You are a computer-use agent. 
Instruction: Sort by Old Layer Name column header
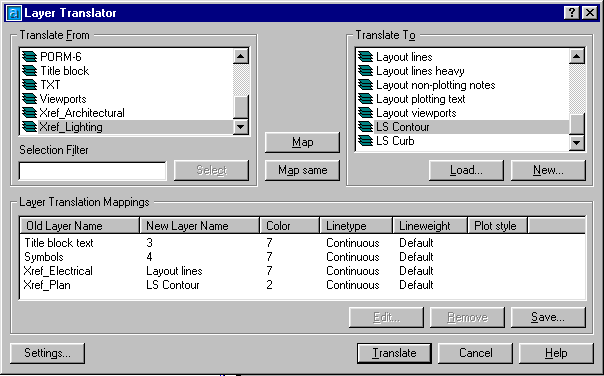point(80,226)
